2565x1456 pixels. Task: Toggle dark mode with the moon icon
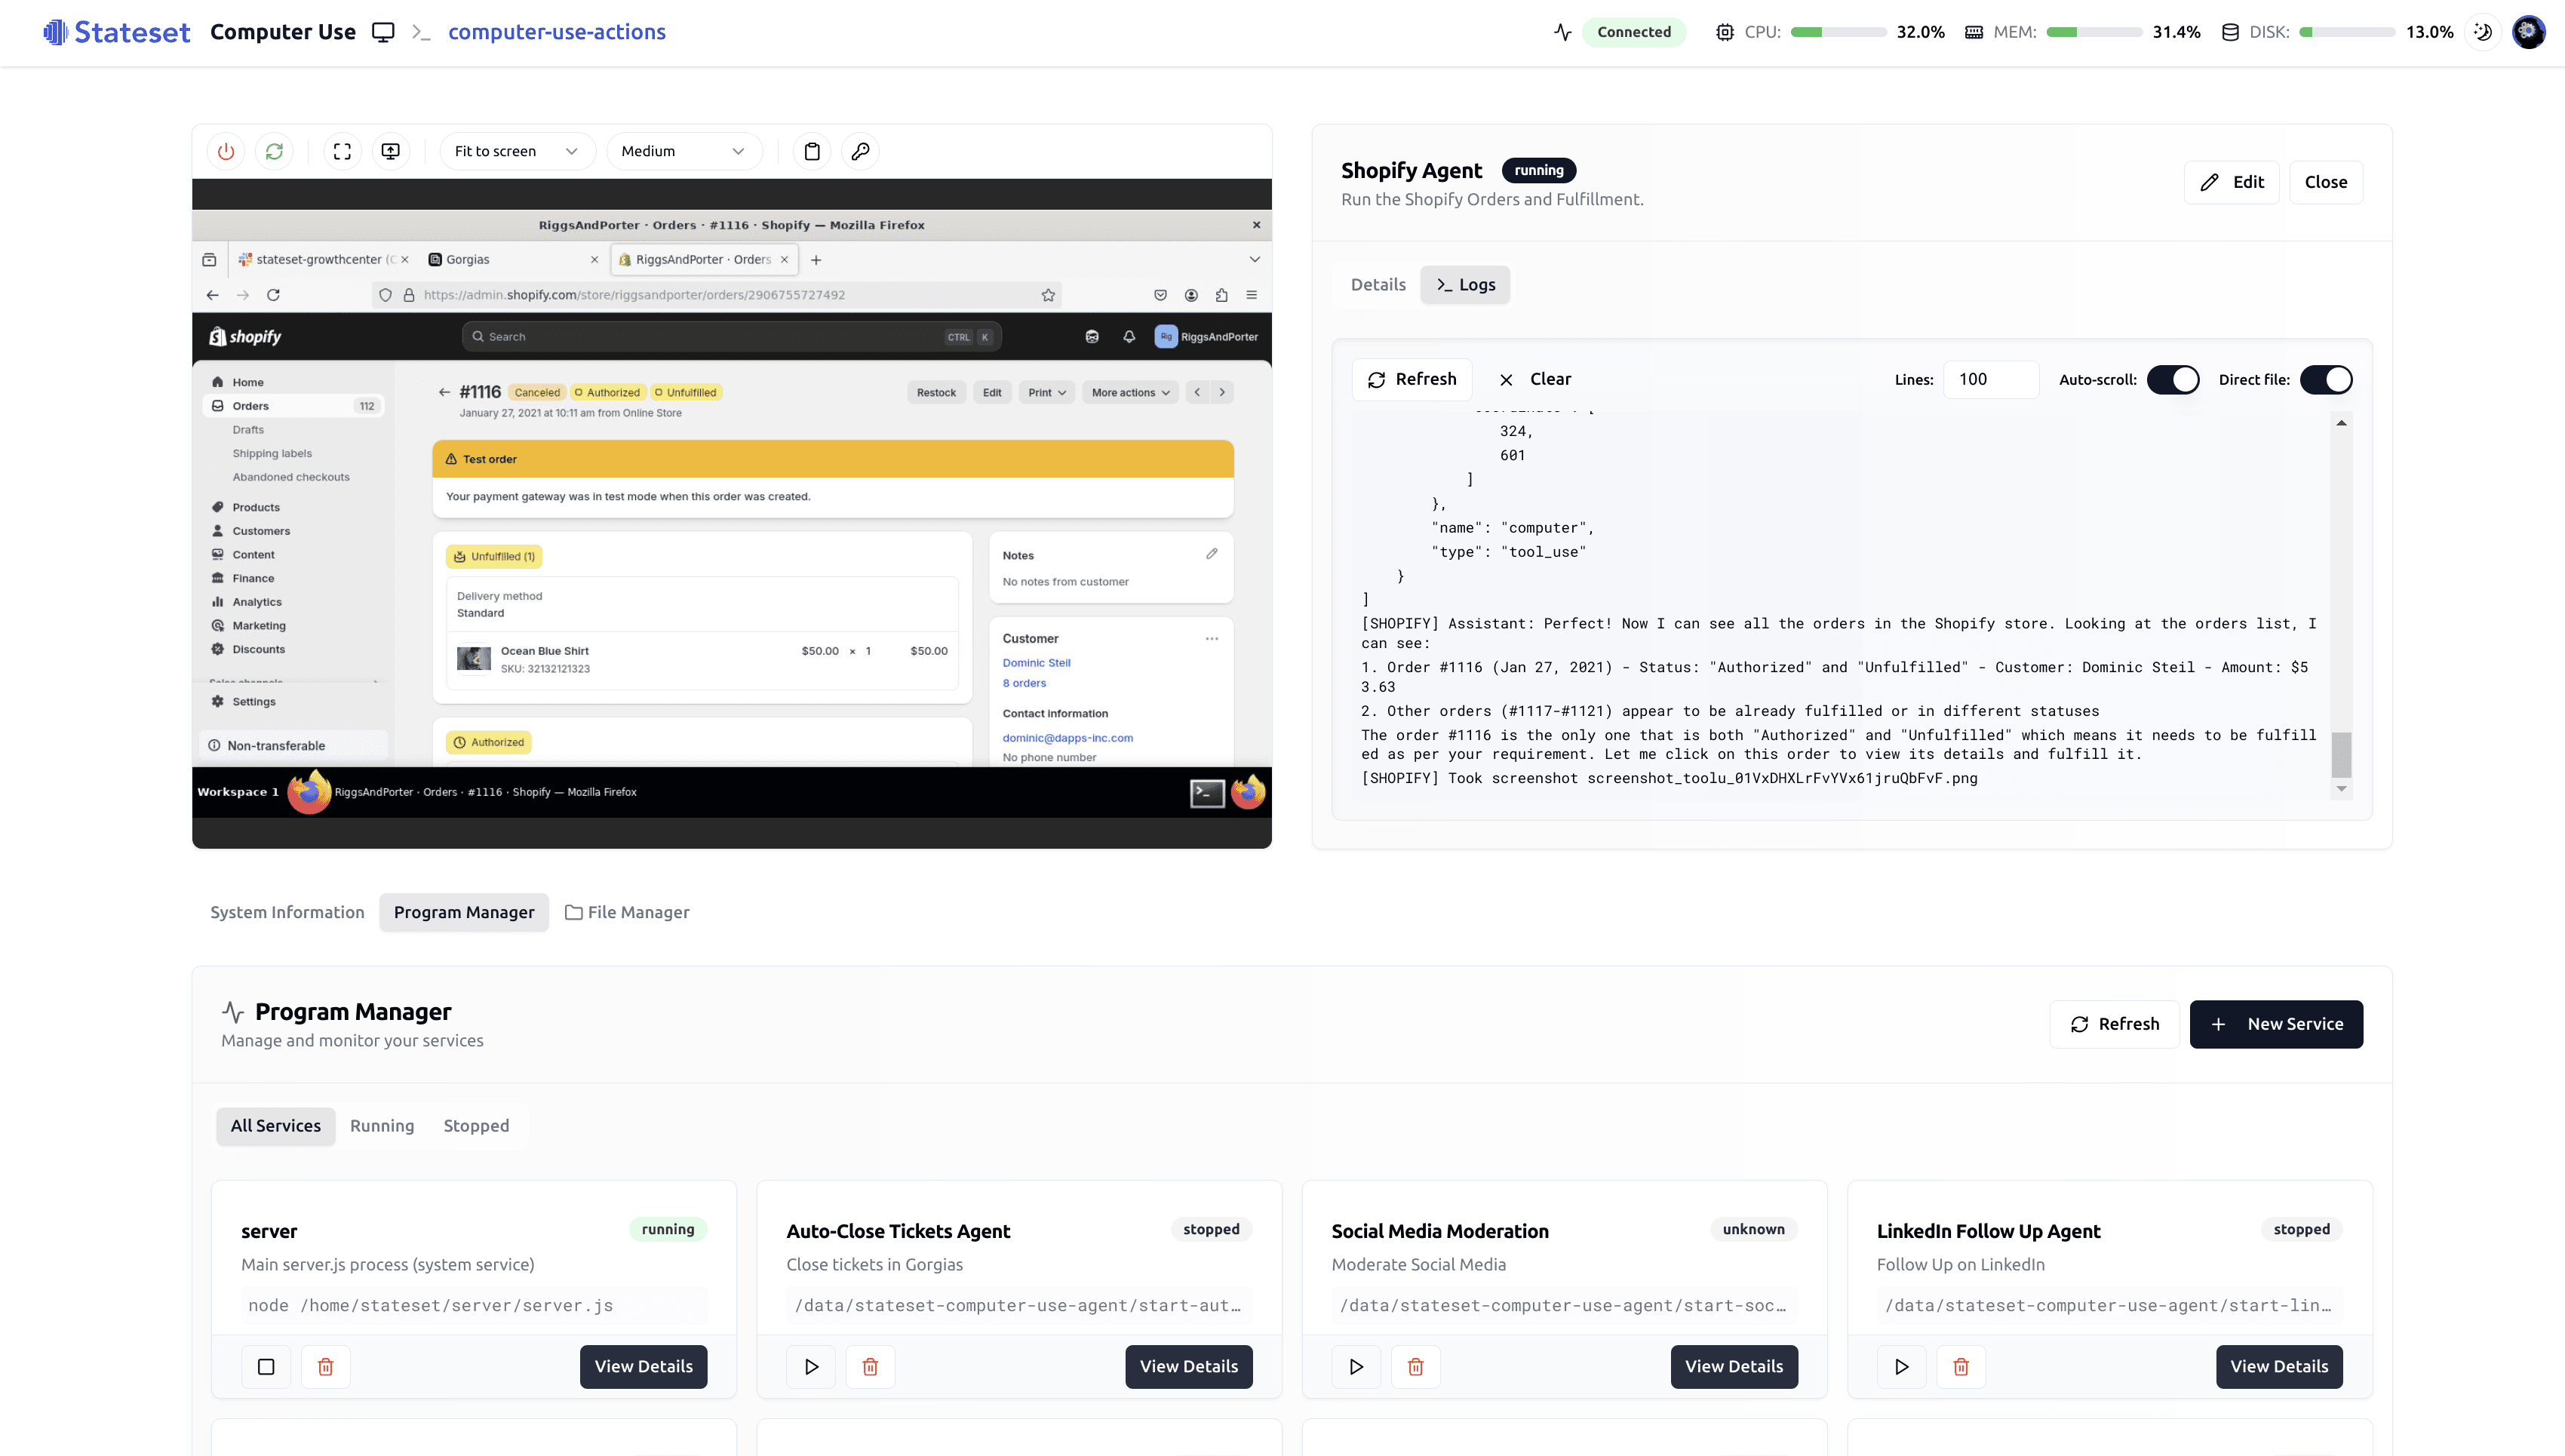pos(2483,32)
